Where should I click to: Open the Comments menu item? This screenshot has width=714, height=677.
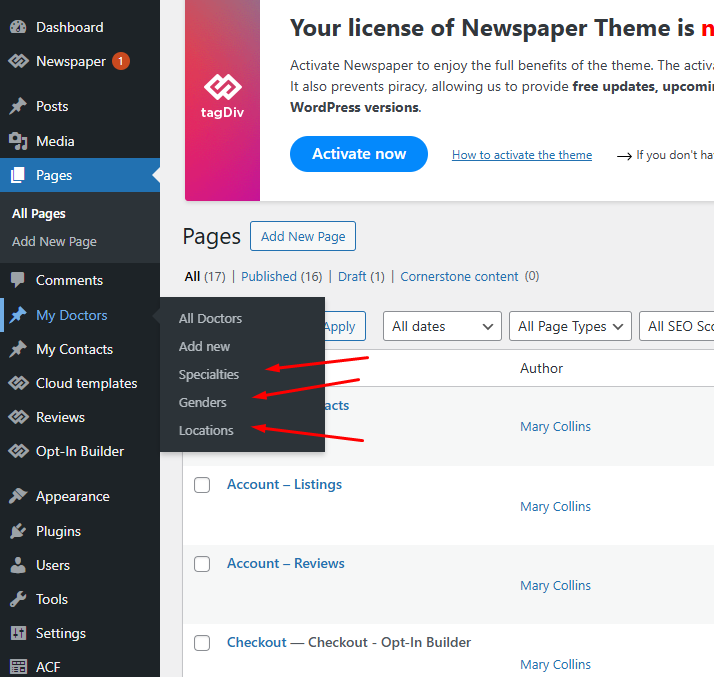(80, 280)
